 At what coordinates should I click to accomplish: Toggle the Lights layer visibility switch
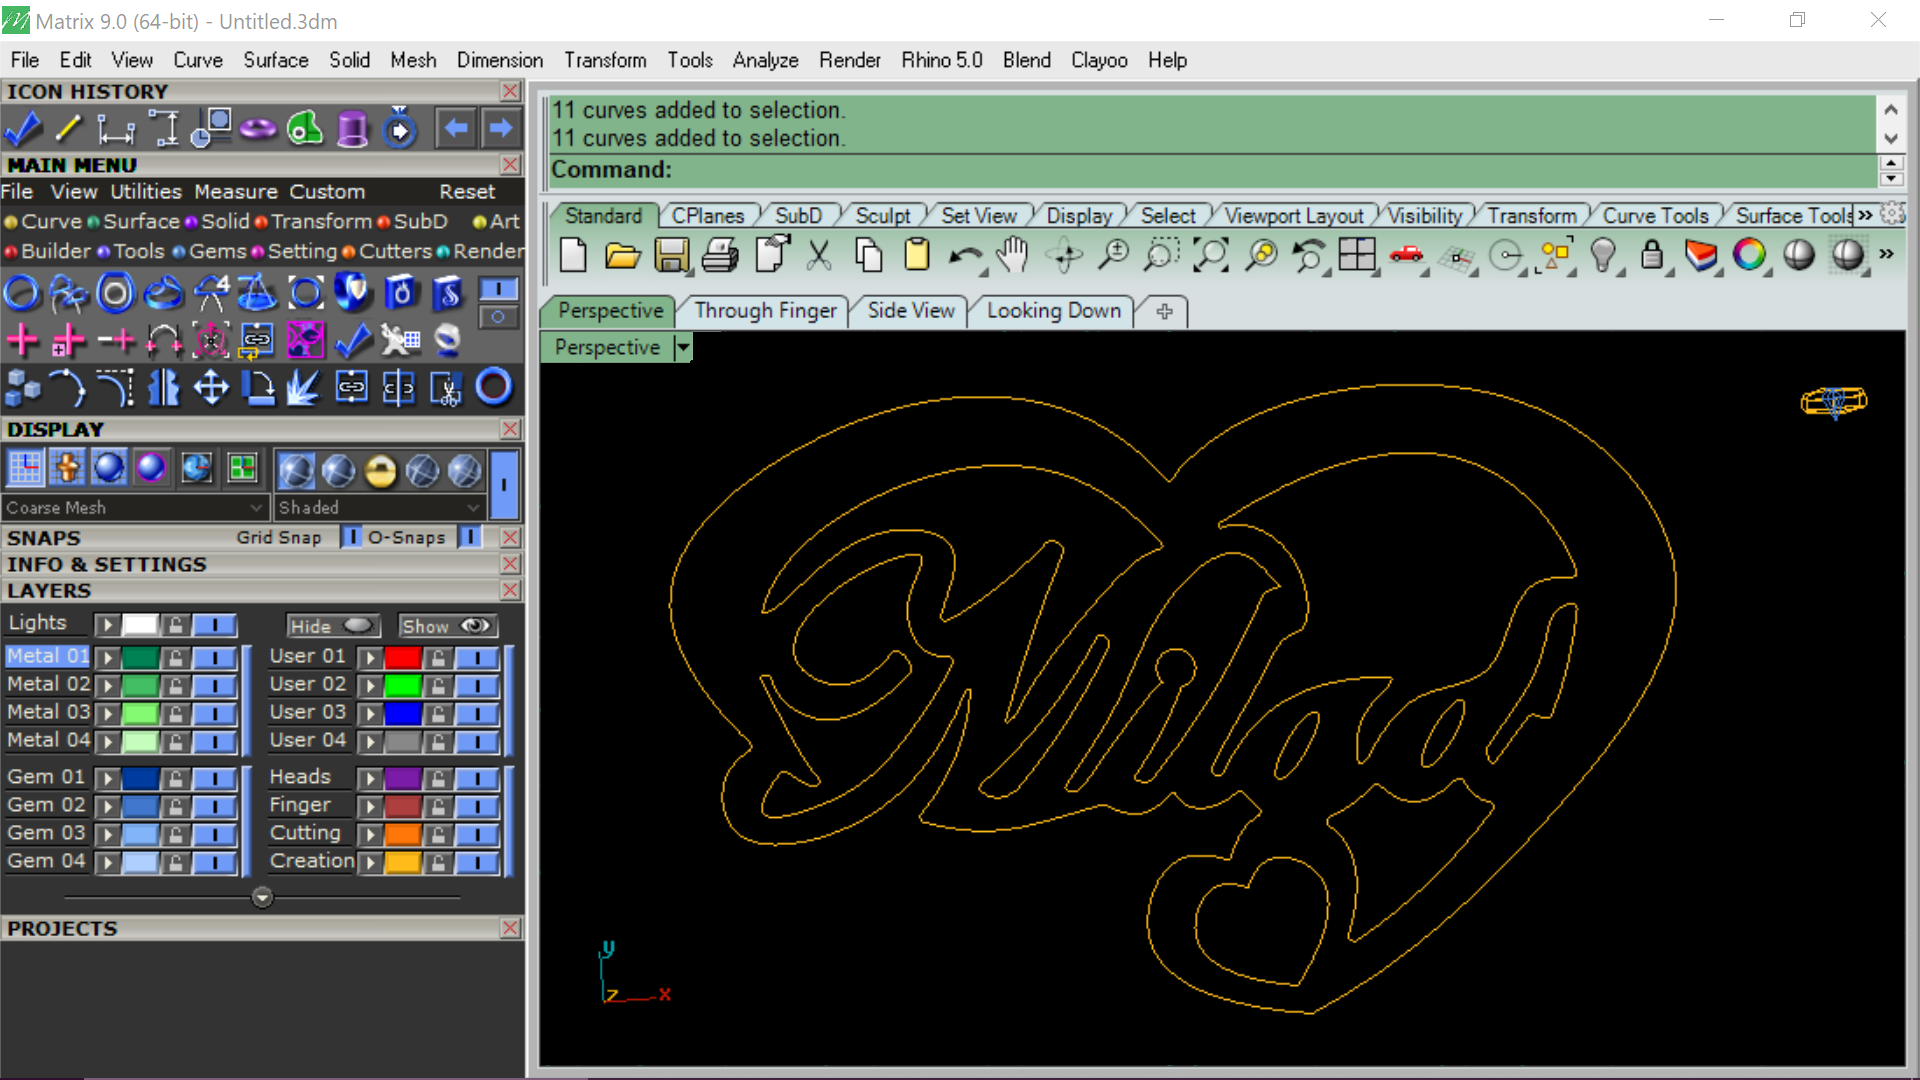(x=214, y=626)
